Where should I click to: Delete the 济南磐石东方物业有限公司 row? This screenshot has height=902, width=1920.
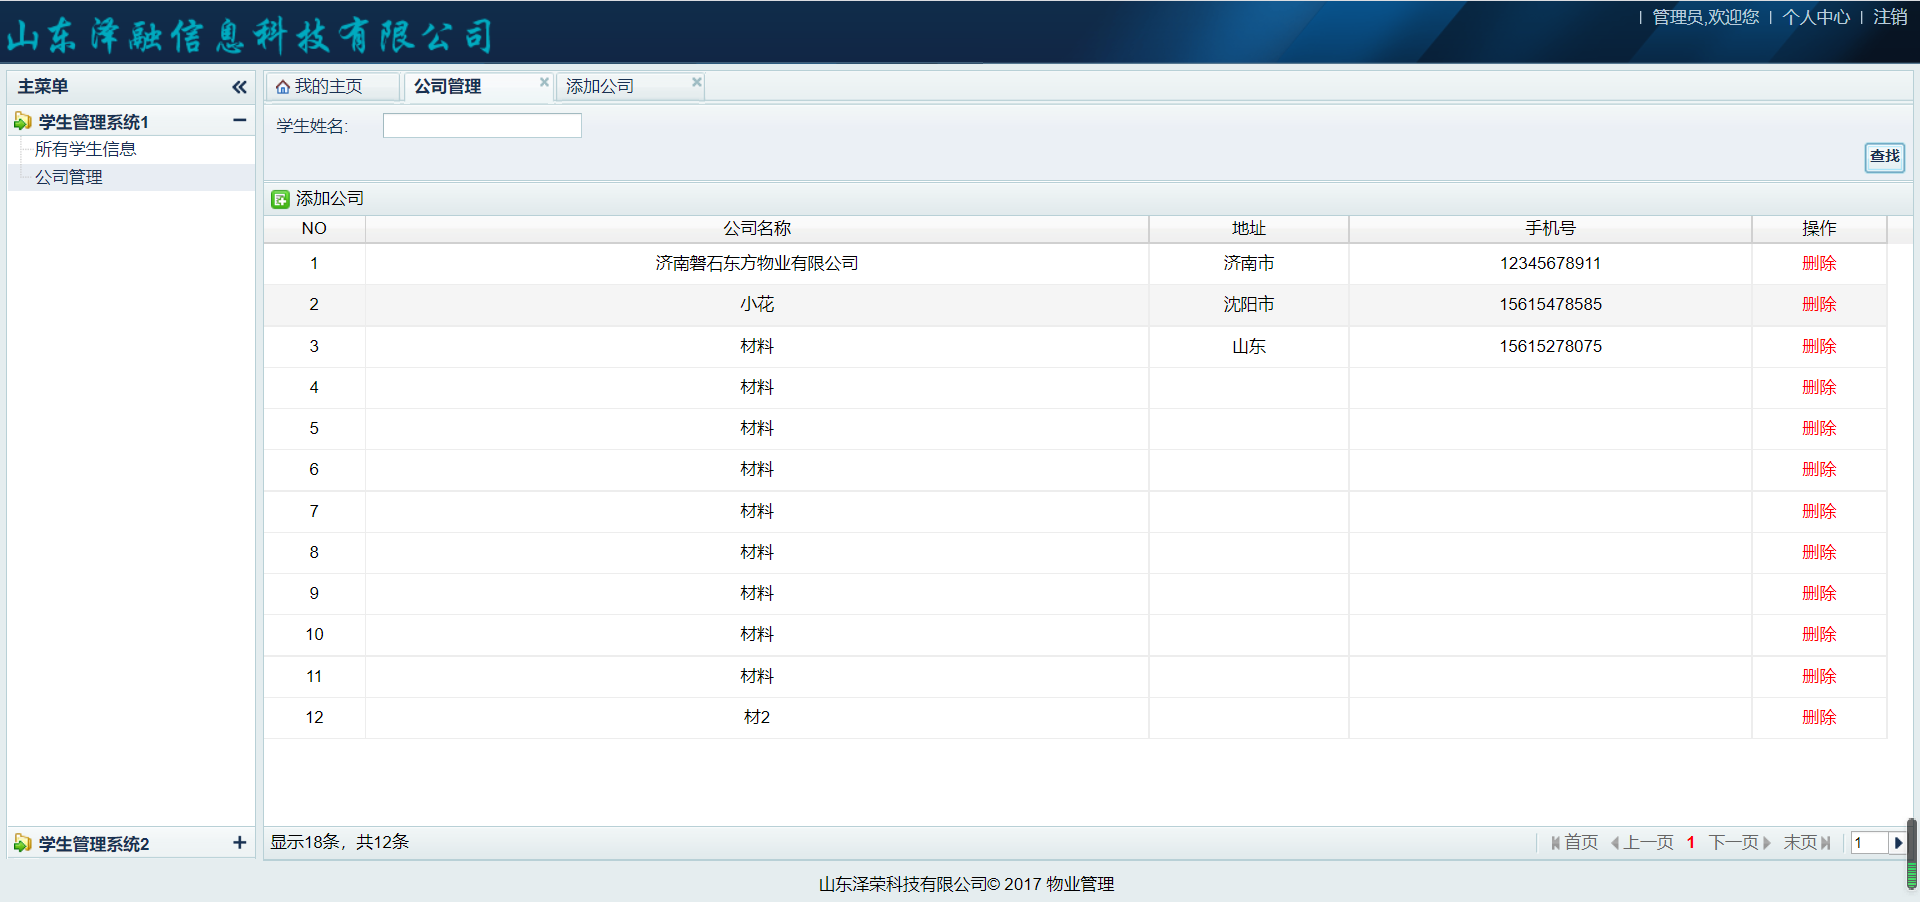click(x=1818, y=263)
